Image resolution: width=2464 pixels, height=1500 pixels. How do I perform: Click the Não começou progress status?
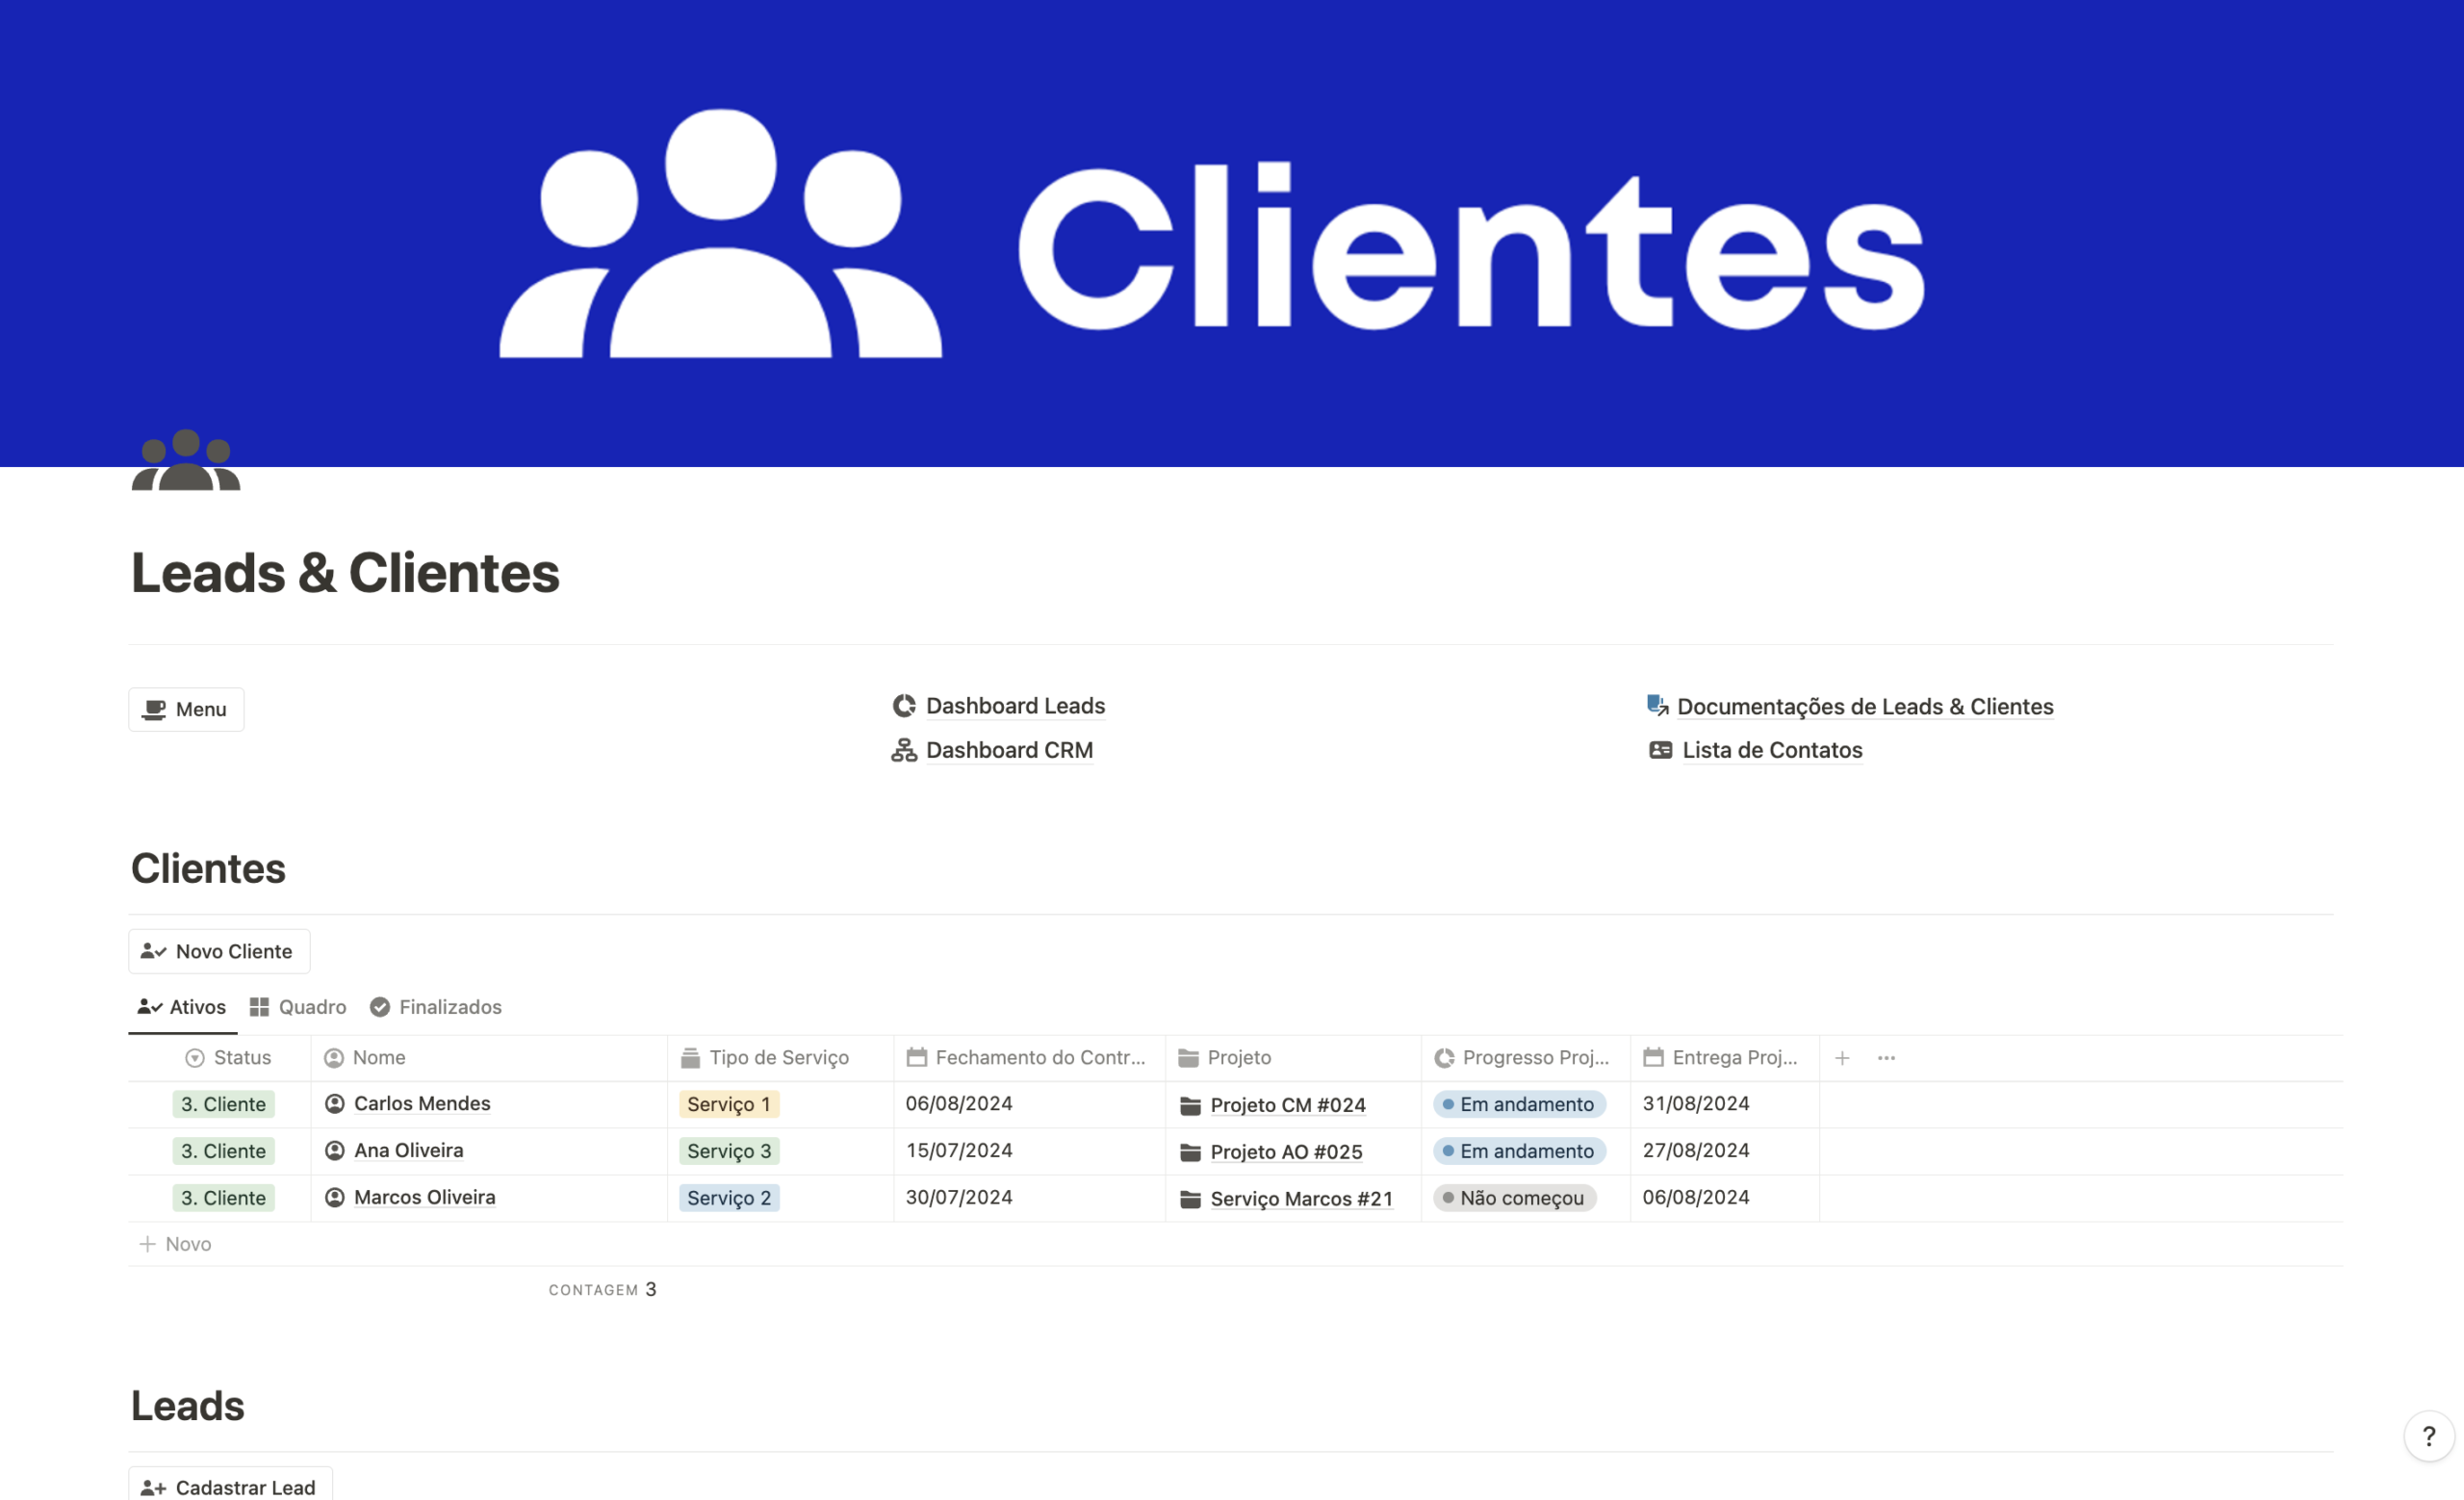point(1514,1198)
